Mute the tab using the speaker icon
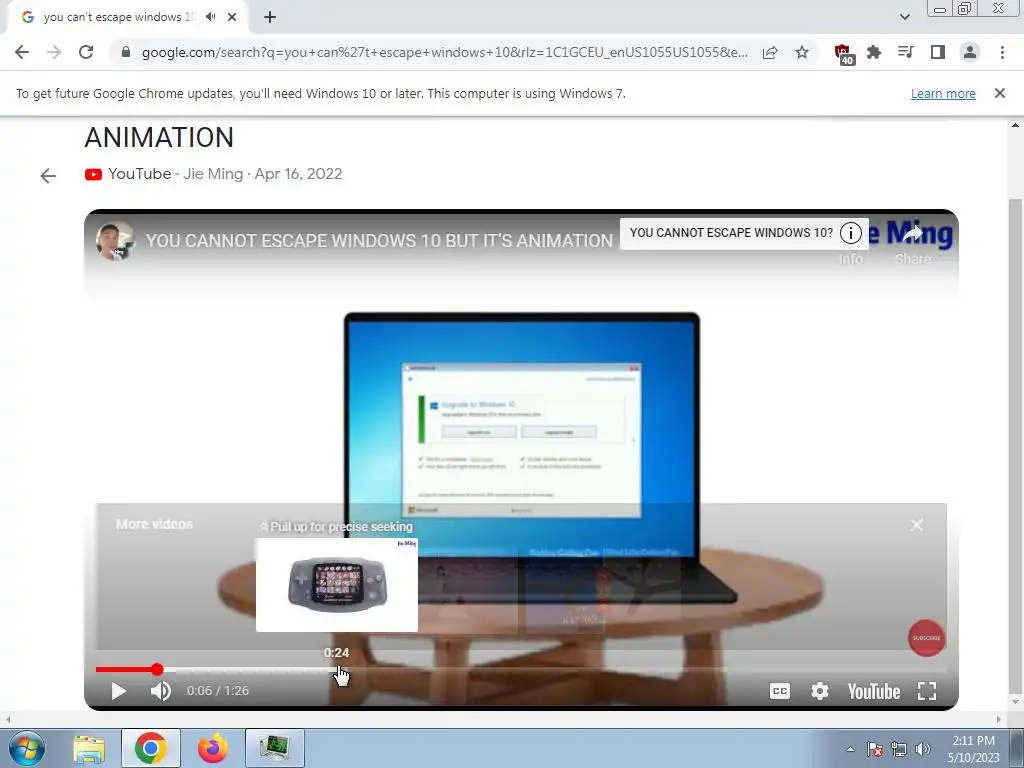Viewport: 1024px width, 768px height. click(x=210, y=17)
